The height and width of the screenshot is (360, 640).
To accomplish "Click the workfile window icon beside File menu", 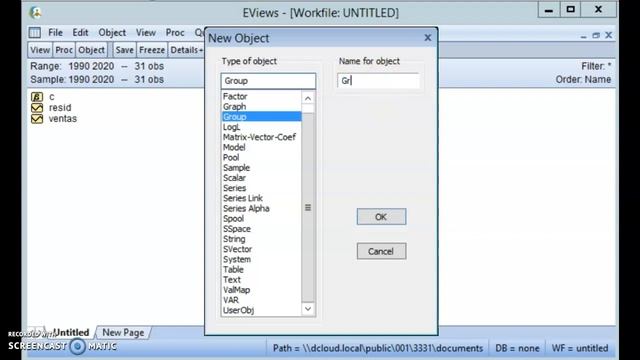I will pos(35,32).
